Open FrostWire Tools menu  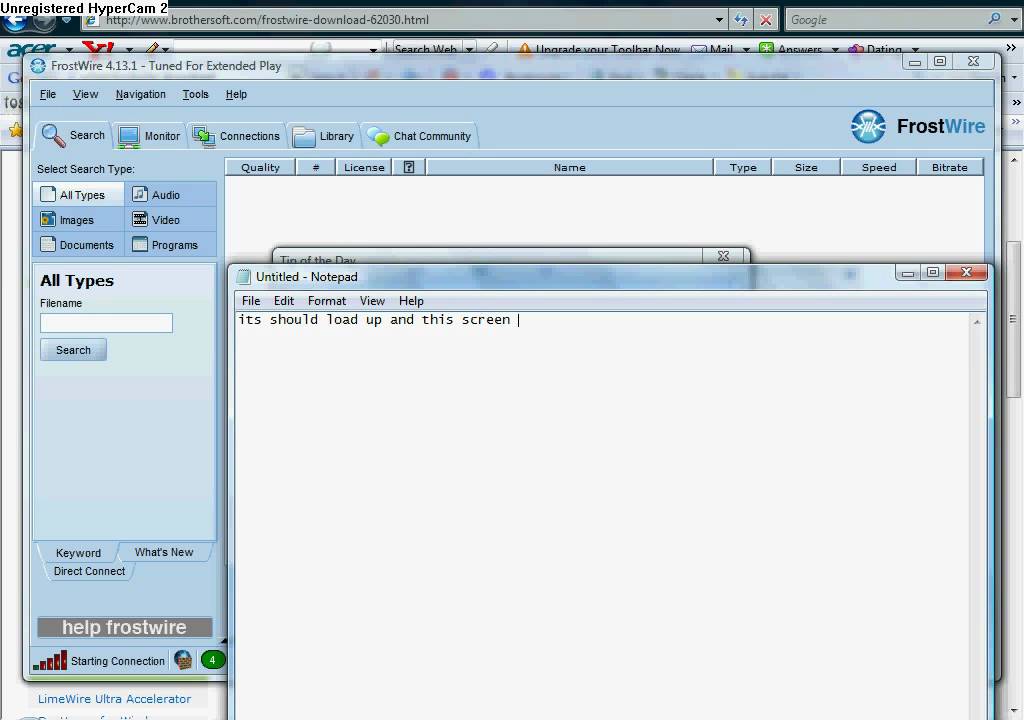195,94
